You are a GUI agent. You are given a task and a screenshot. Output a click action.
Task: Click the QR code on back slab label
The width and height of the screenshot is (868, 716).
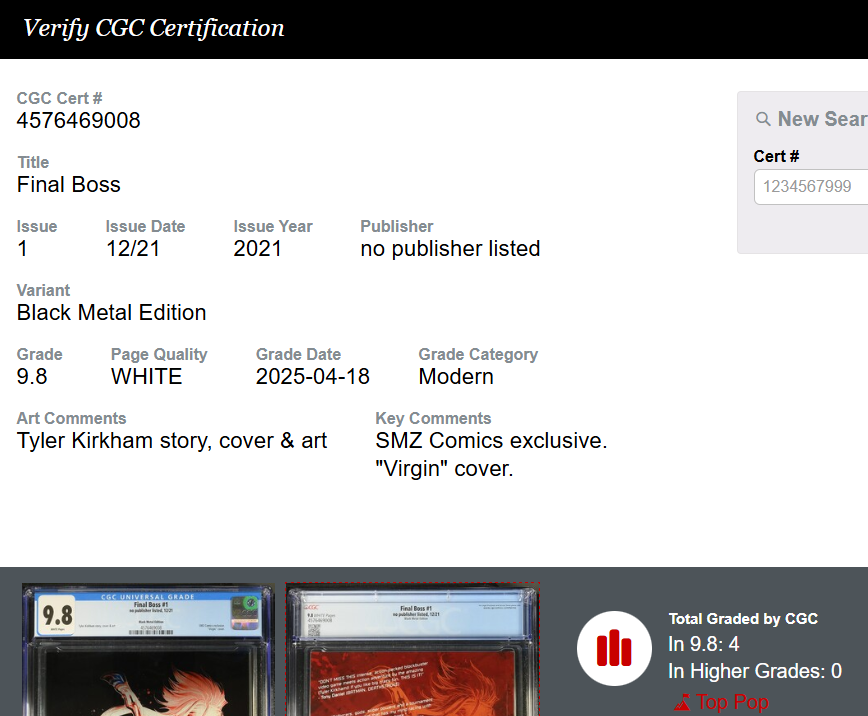[x=313, y=630]
